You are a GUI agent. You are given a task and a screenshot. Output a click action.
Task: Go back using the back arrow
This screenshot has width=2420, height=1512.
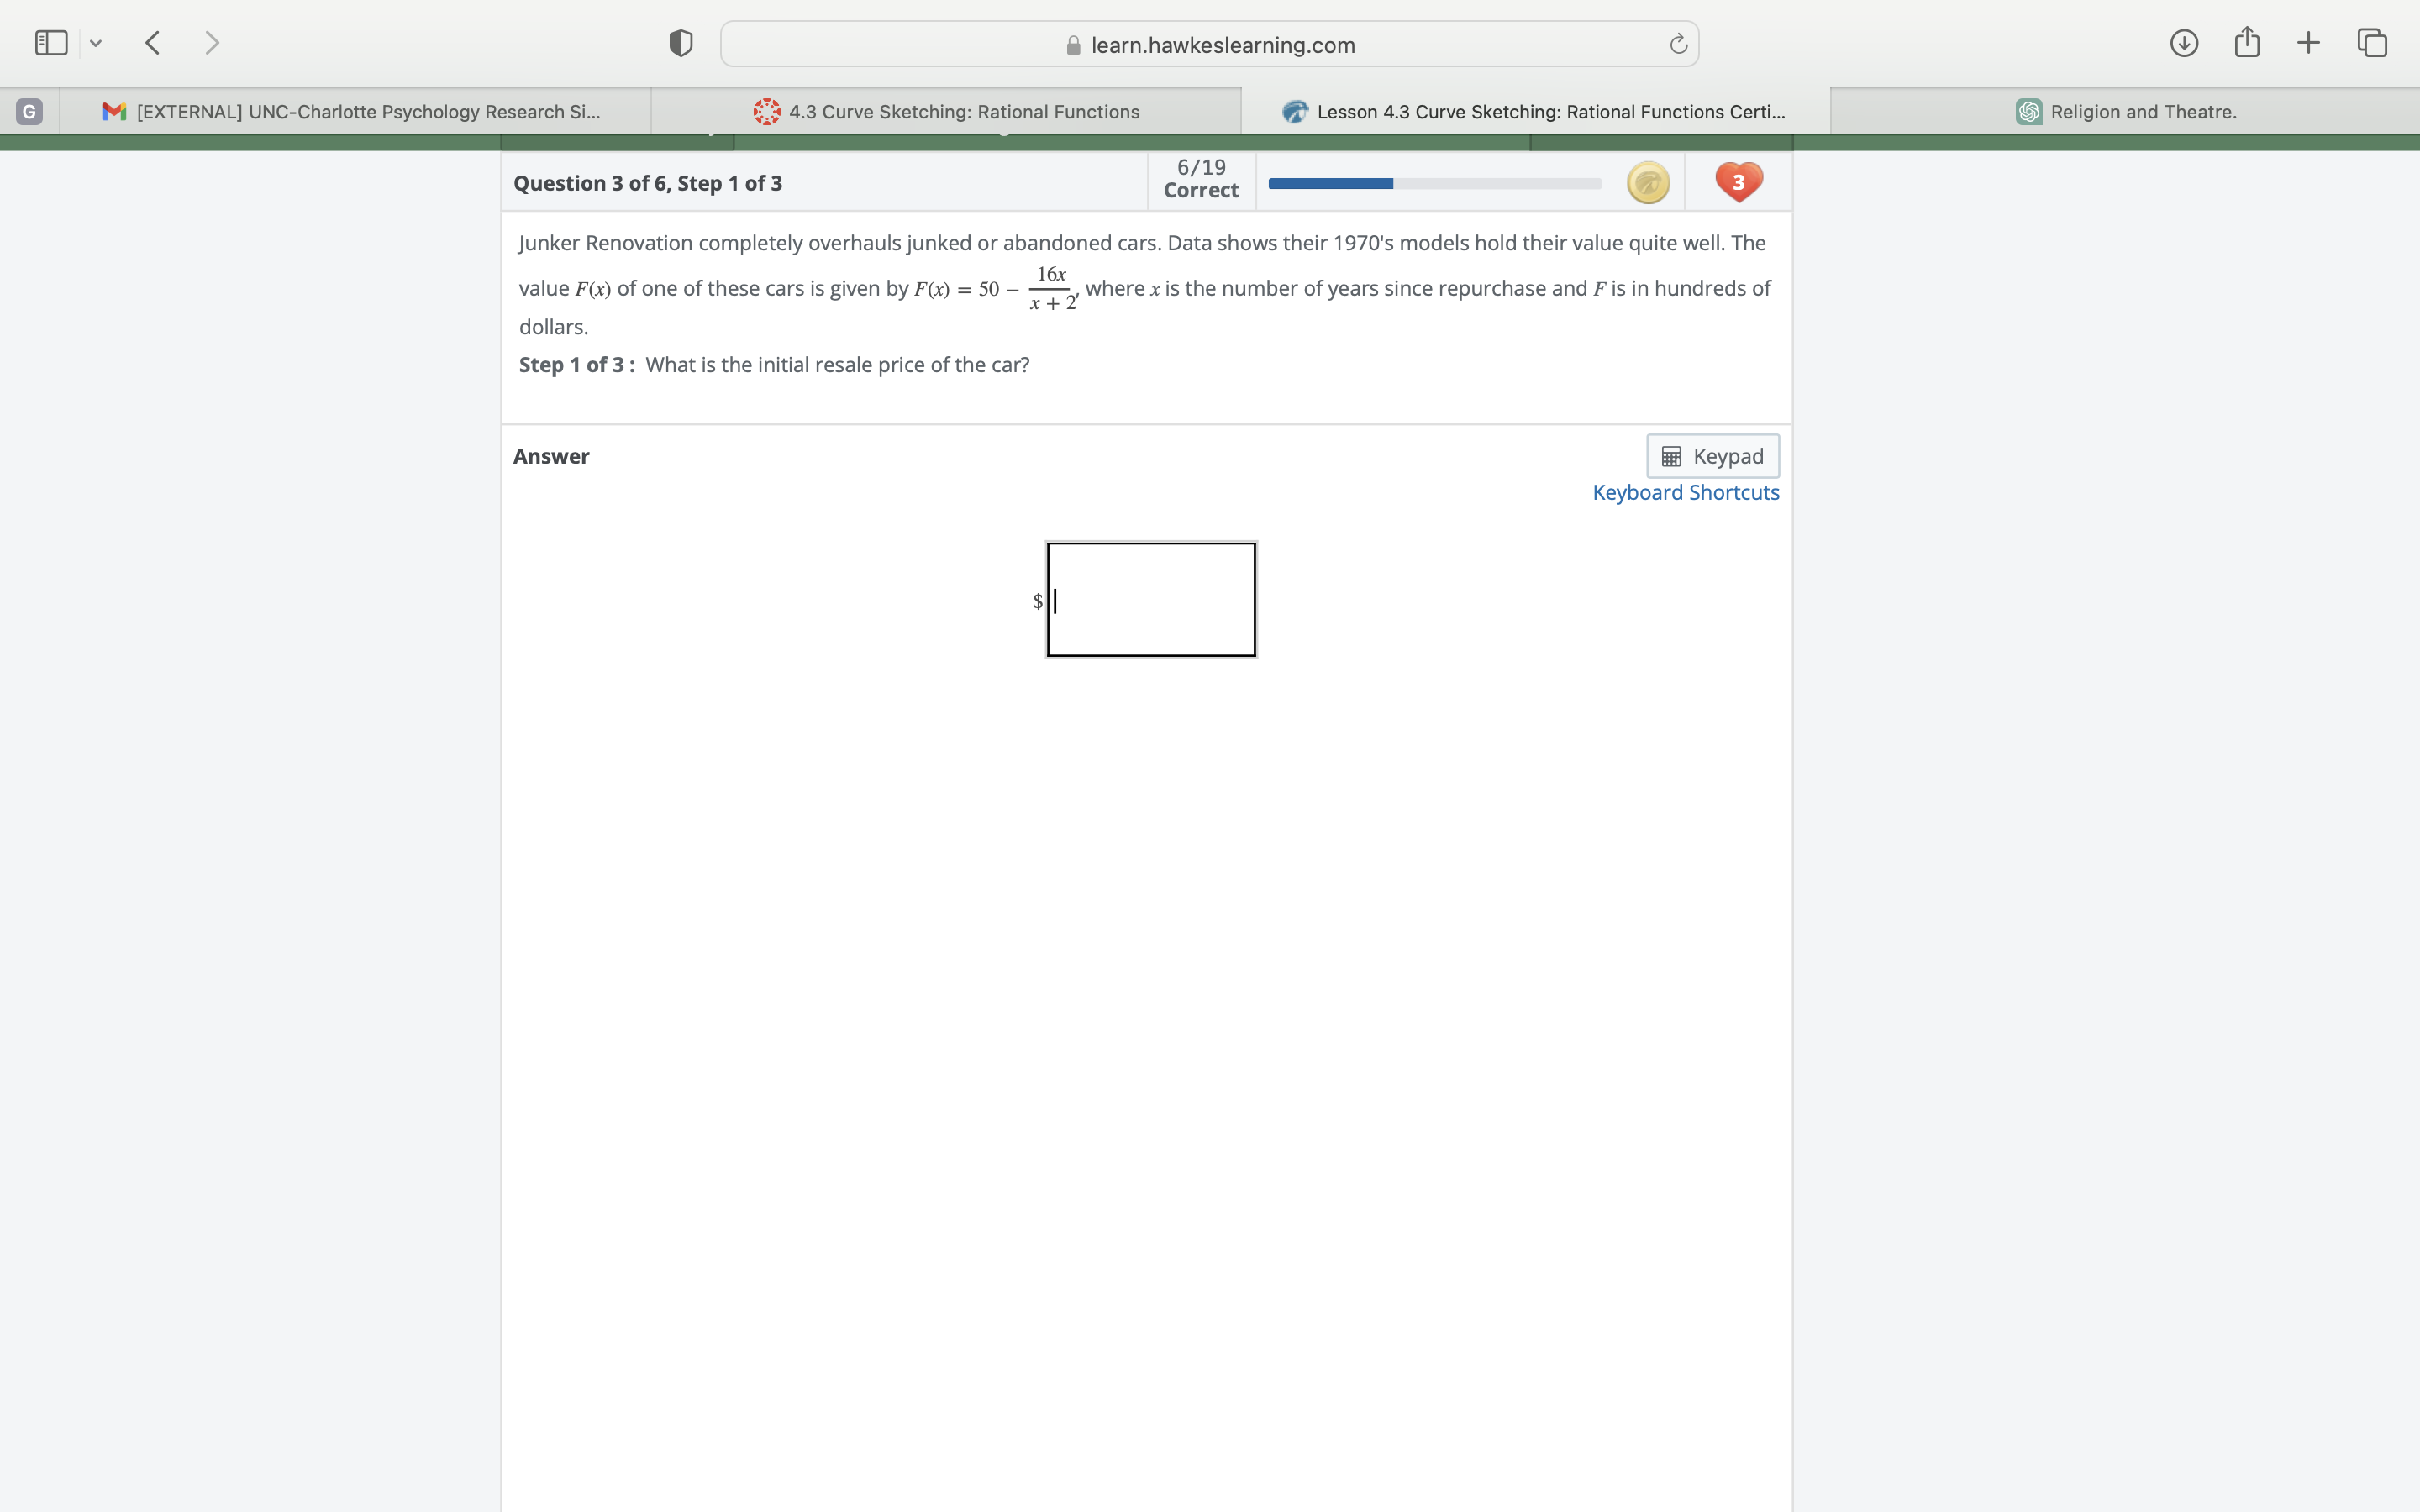pyautogui.click(x=152, y=42)
